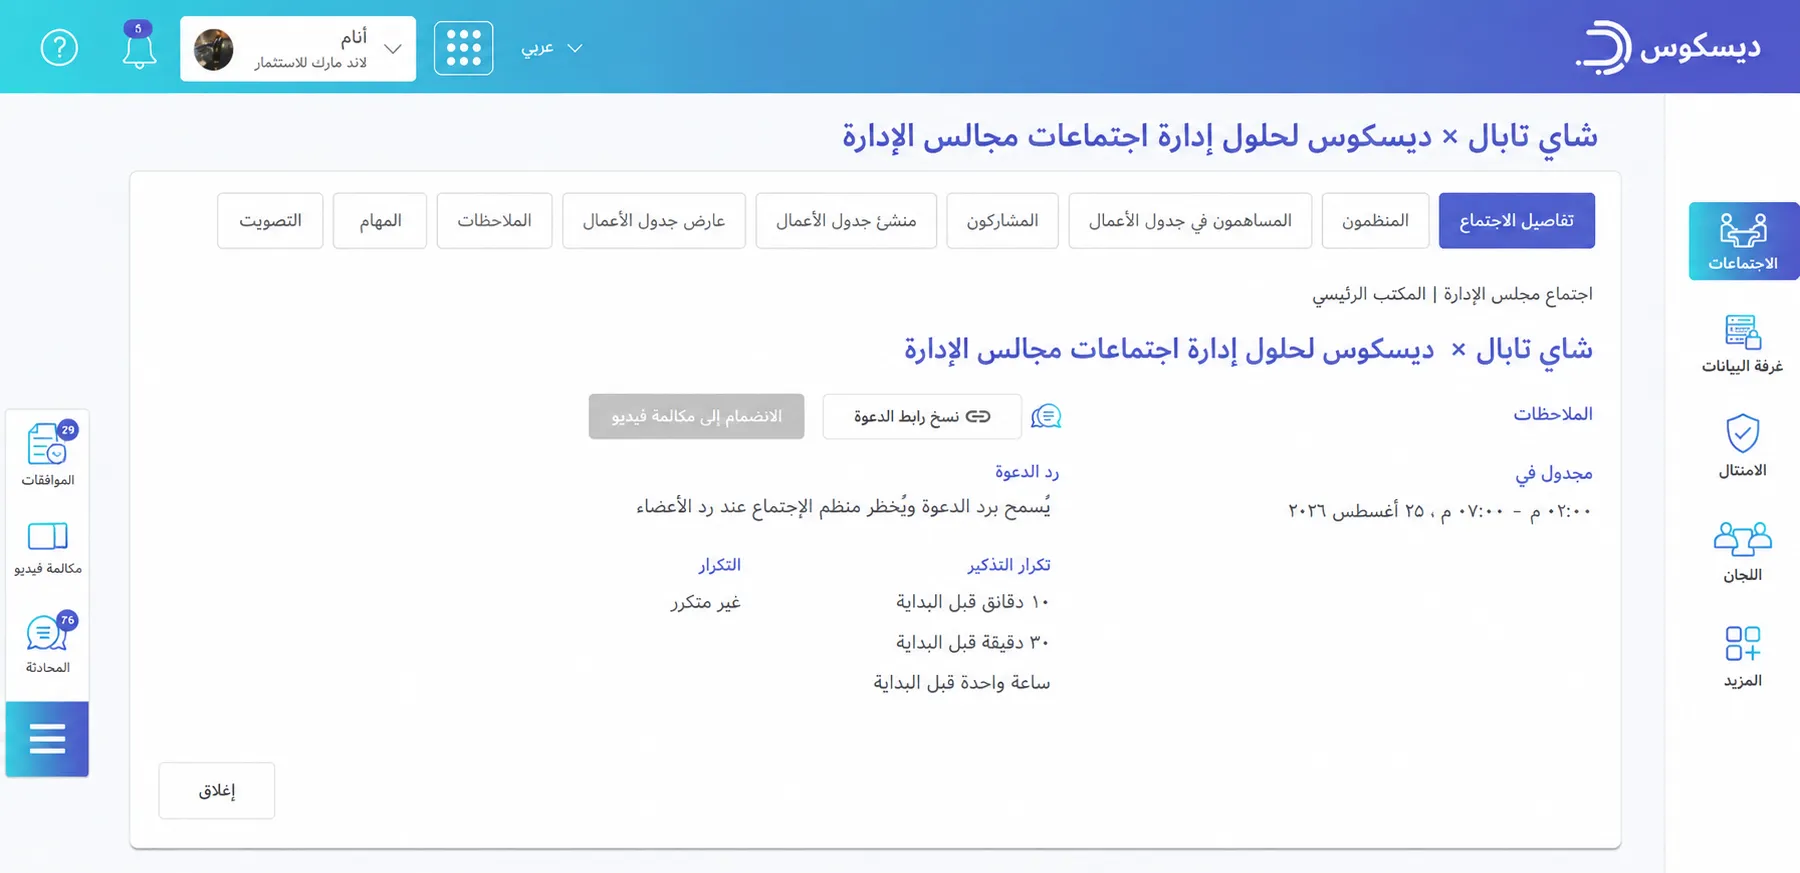This screenshot has width=1800, height=873.
Task: Click the التكرار heading
Action: 720,565
